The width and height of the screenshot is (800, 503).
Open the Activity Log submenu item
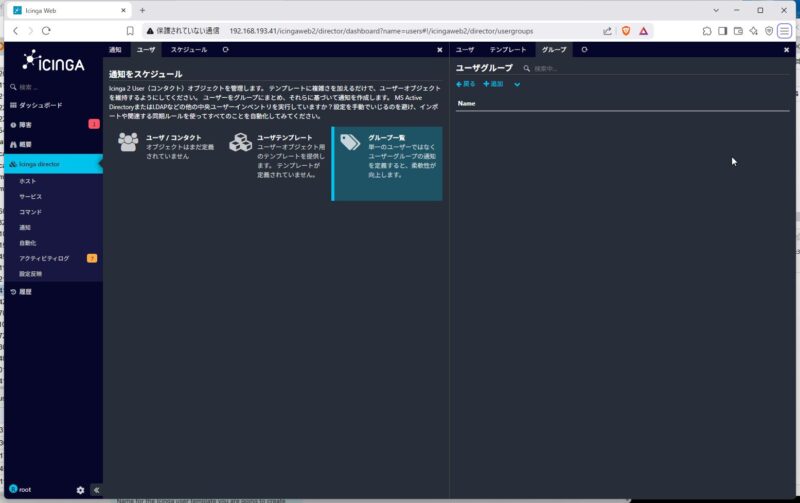coord(44,259)
